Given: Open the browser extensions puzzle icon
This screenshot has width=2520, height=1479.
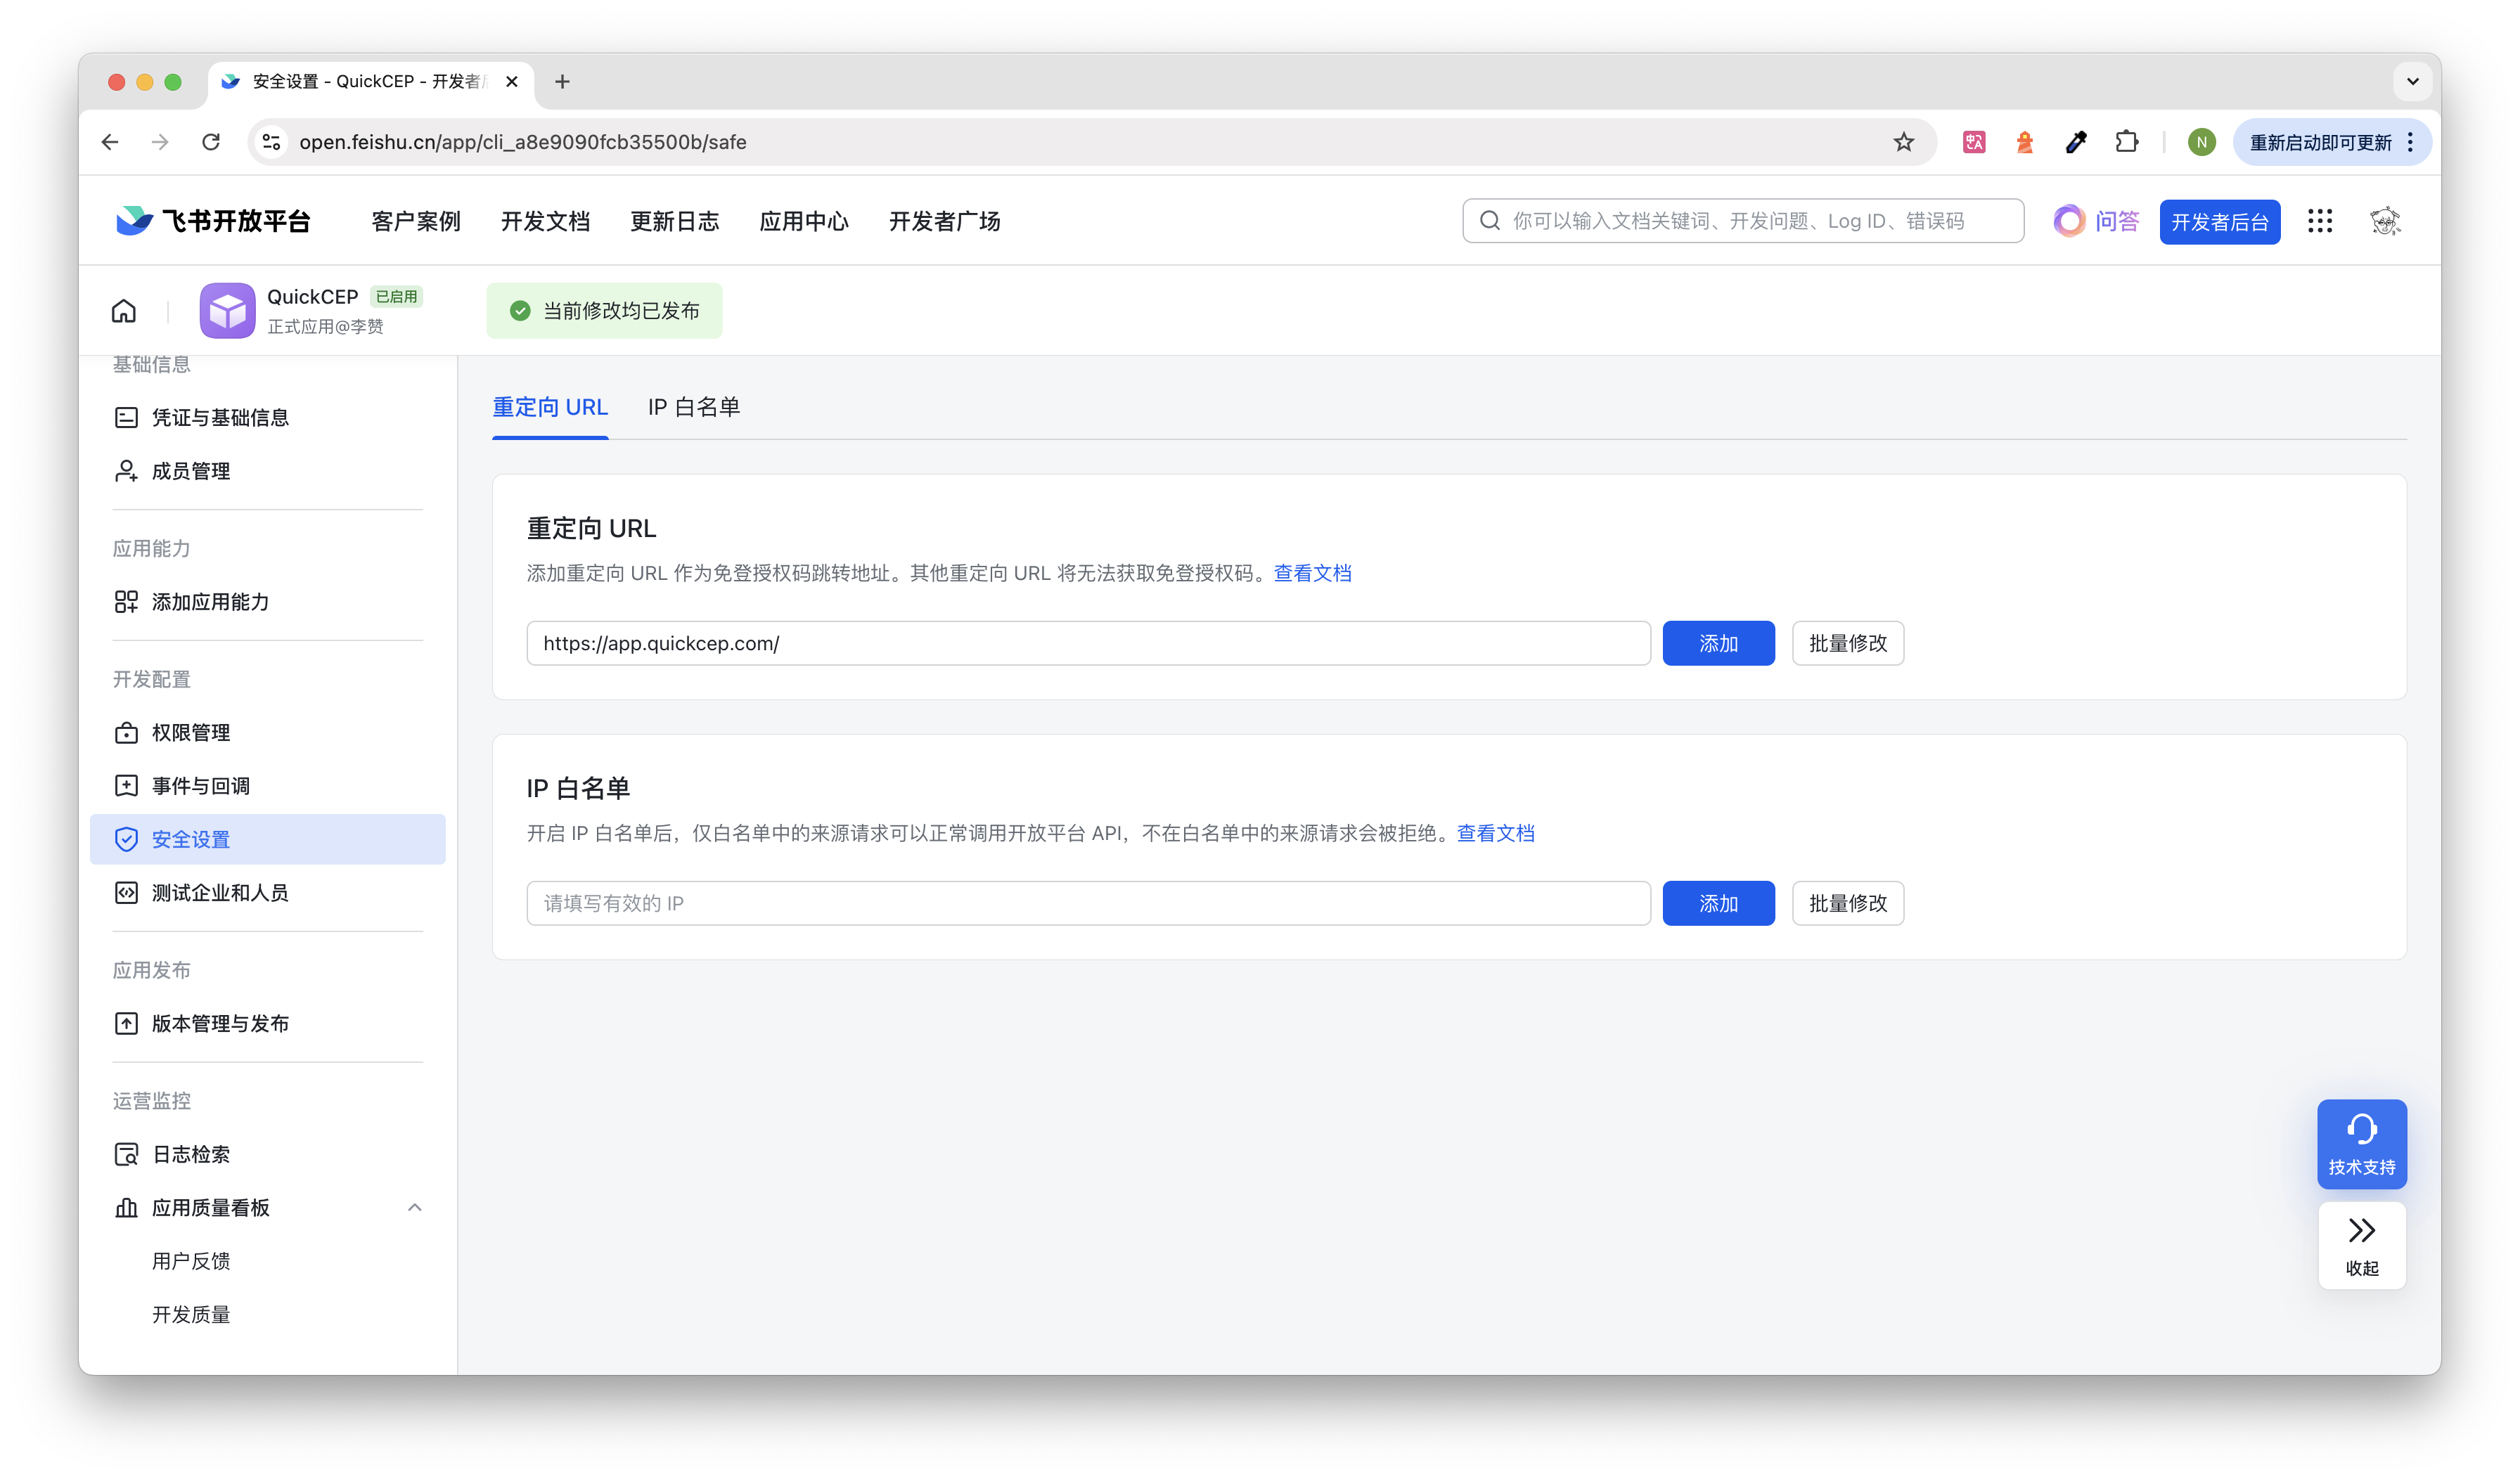Looking at the screenshot, I should tap(2126, 142).
